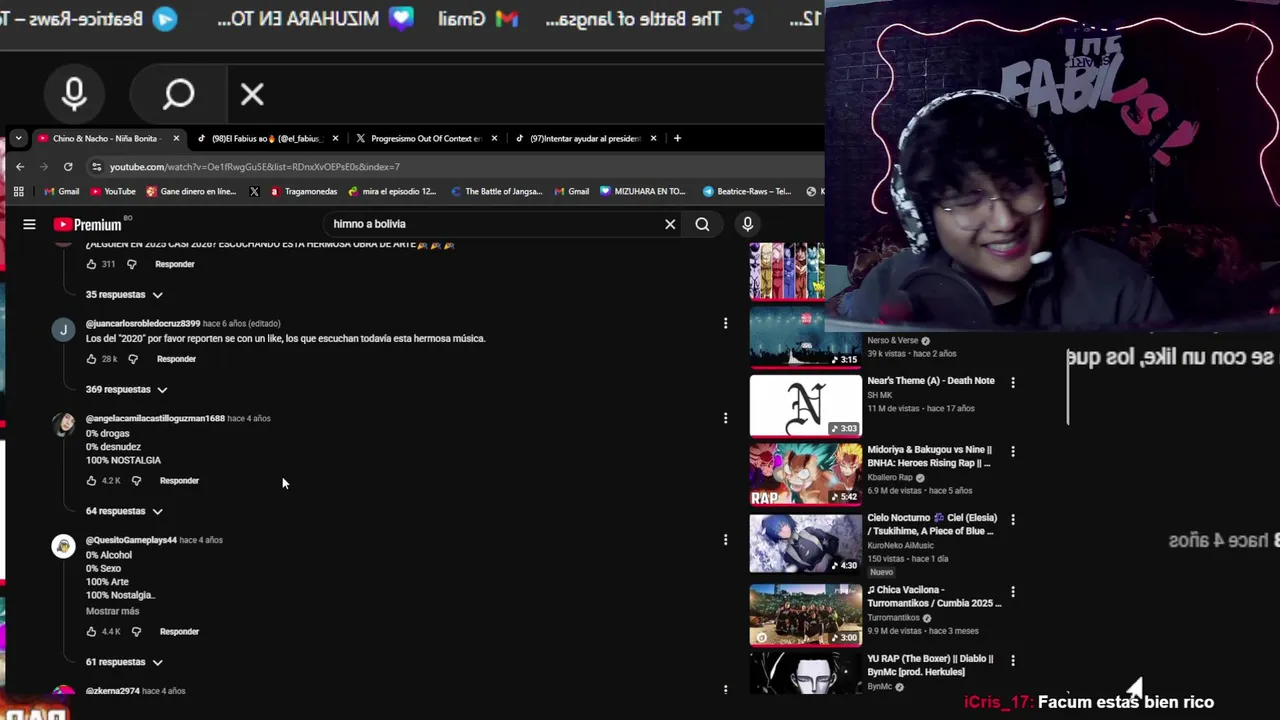The image size is (1280, 720).
Task: Open site info icon in address bar
Action: pos(96,167)
